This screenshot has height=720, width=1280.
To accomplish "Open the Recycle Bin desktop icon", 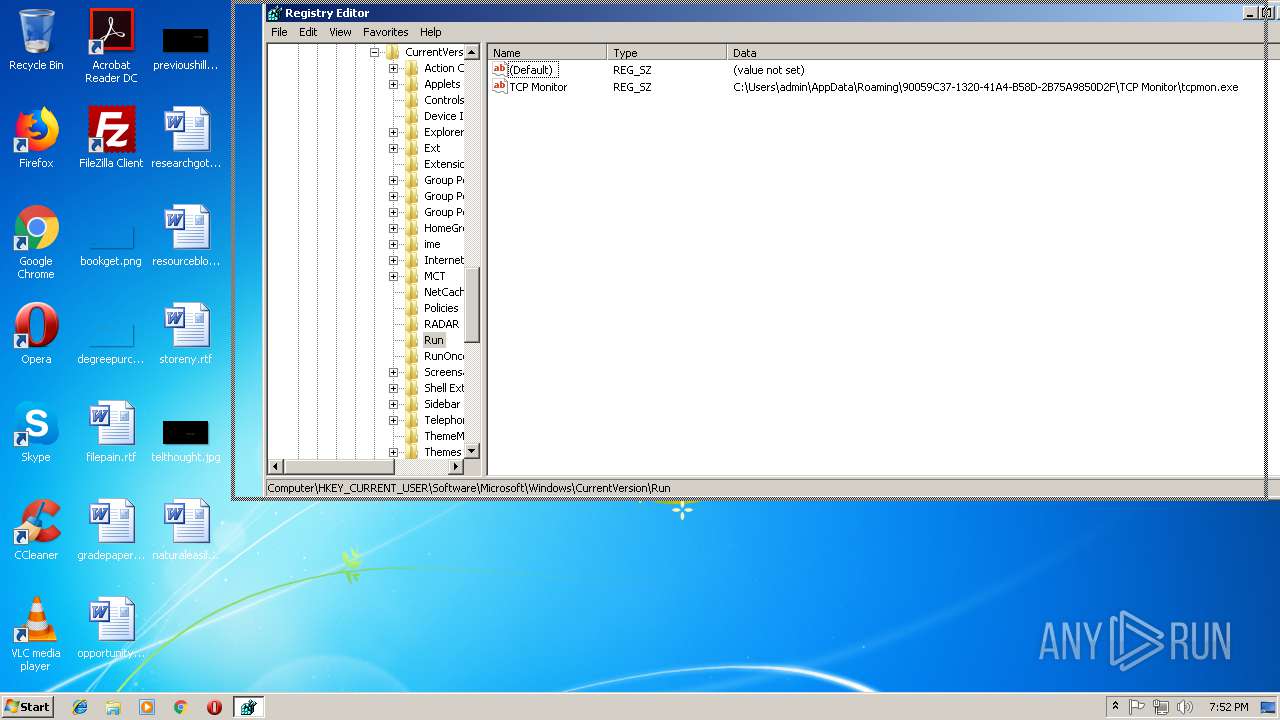I will tap(36, 41).
